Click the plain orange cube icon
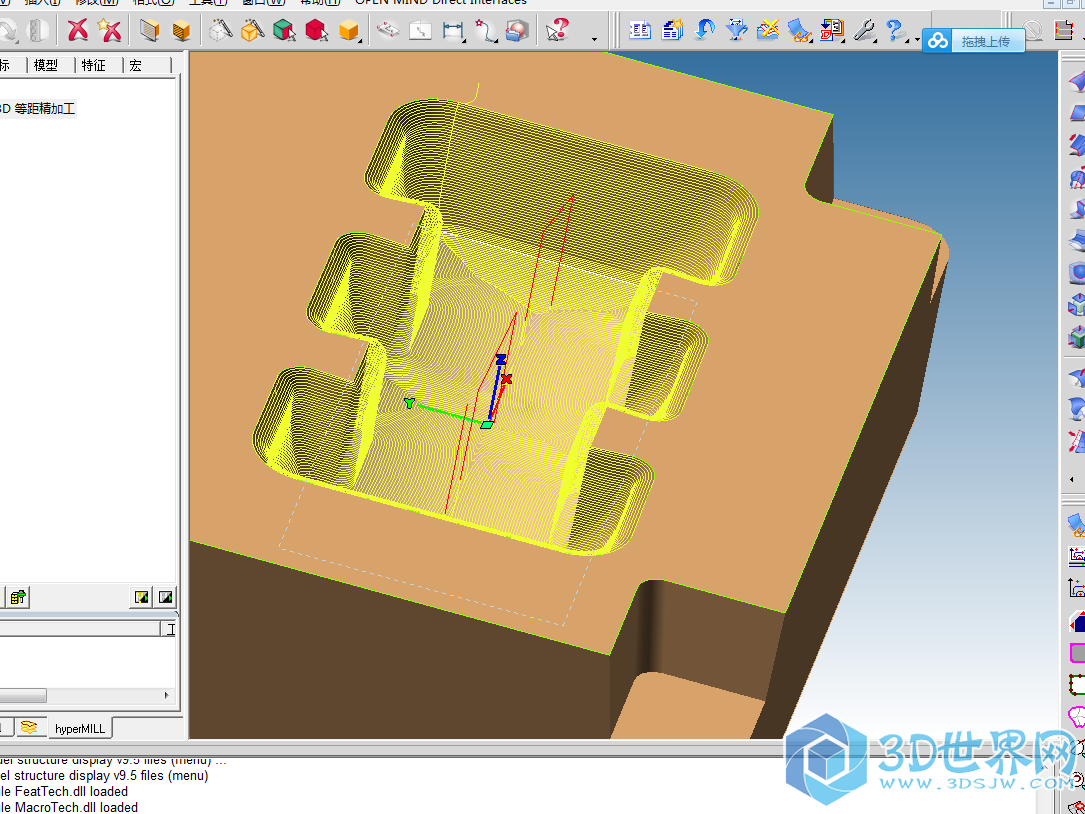Image resolution: width=1085 pixels, height=814 pixels. pyautogui.click(x=349, y=30)
